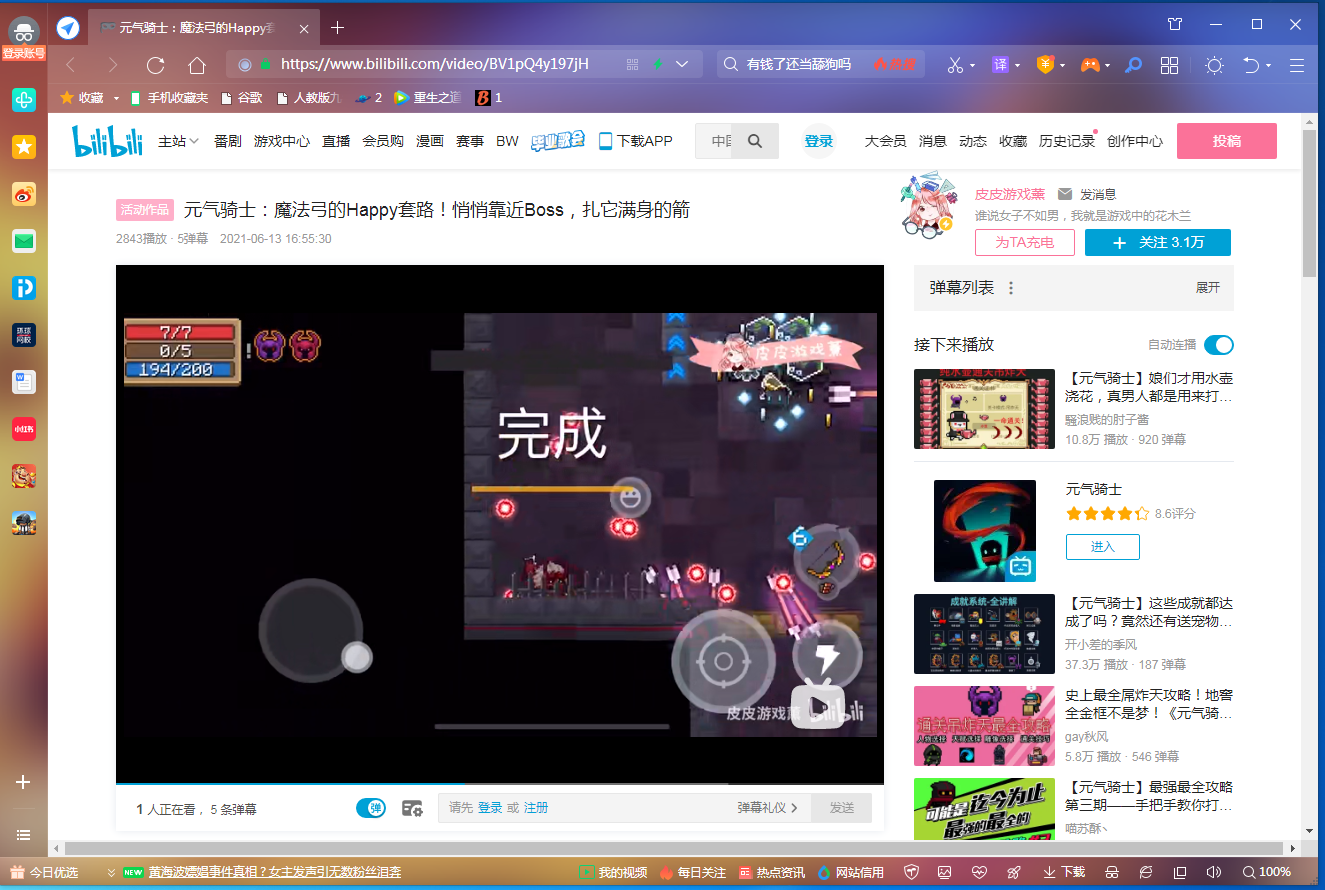
Task: Open the green mail sidebar app
Action: click(x=24, y=241)
